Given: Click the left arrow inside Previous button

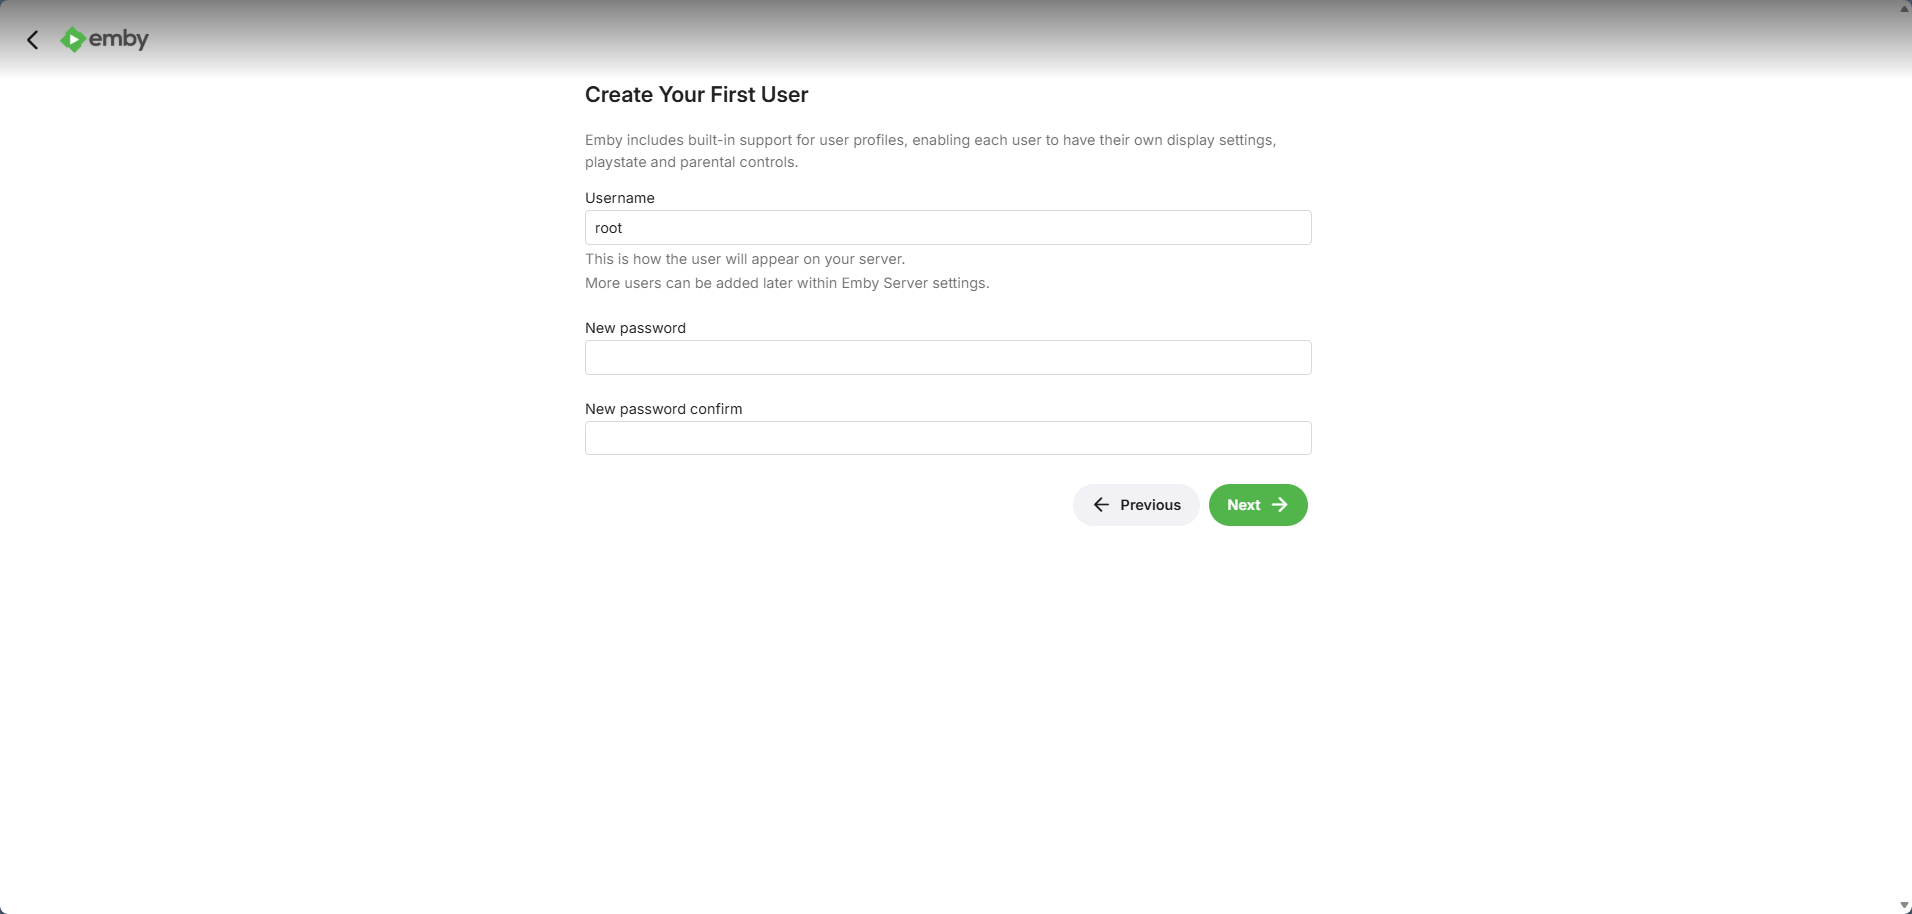Looking at the screenshot, I should tap(1101, 505).
